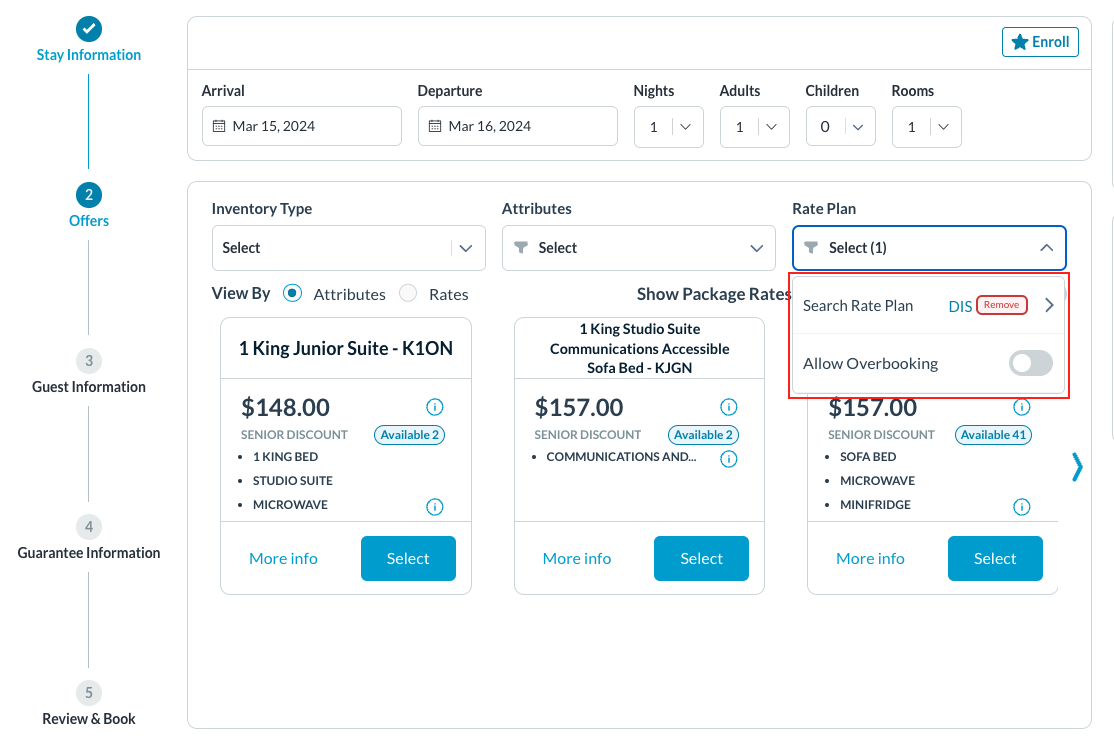1114x738 pixels.
Task: Select the 1 King Junior Suite offer
Action: click(x=408, y=558)
